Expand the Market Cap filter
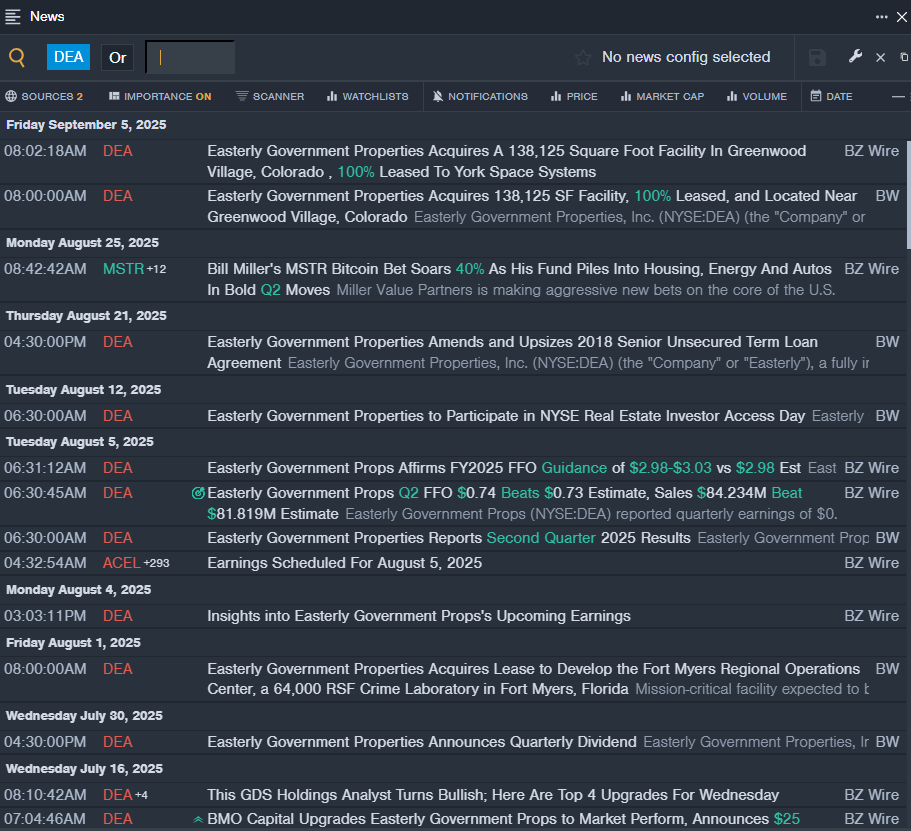The image size is (911, 831). pyautogui.click(x=662, y=97)
